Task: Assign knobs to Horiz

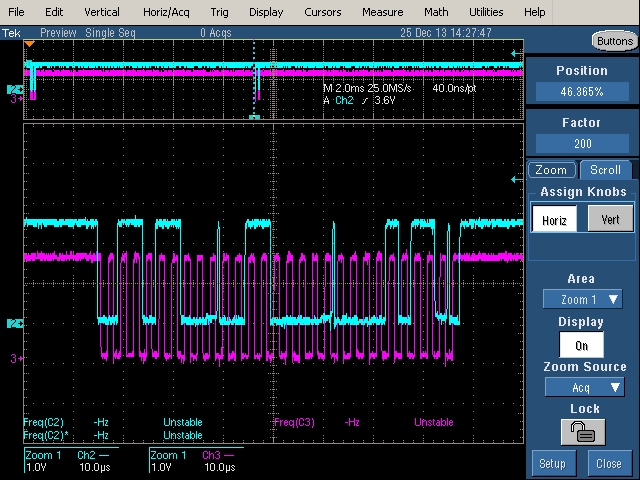Action: (x=554, y=220)
